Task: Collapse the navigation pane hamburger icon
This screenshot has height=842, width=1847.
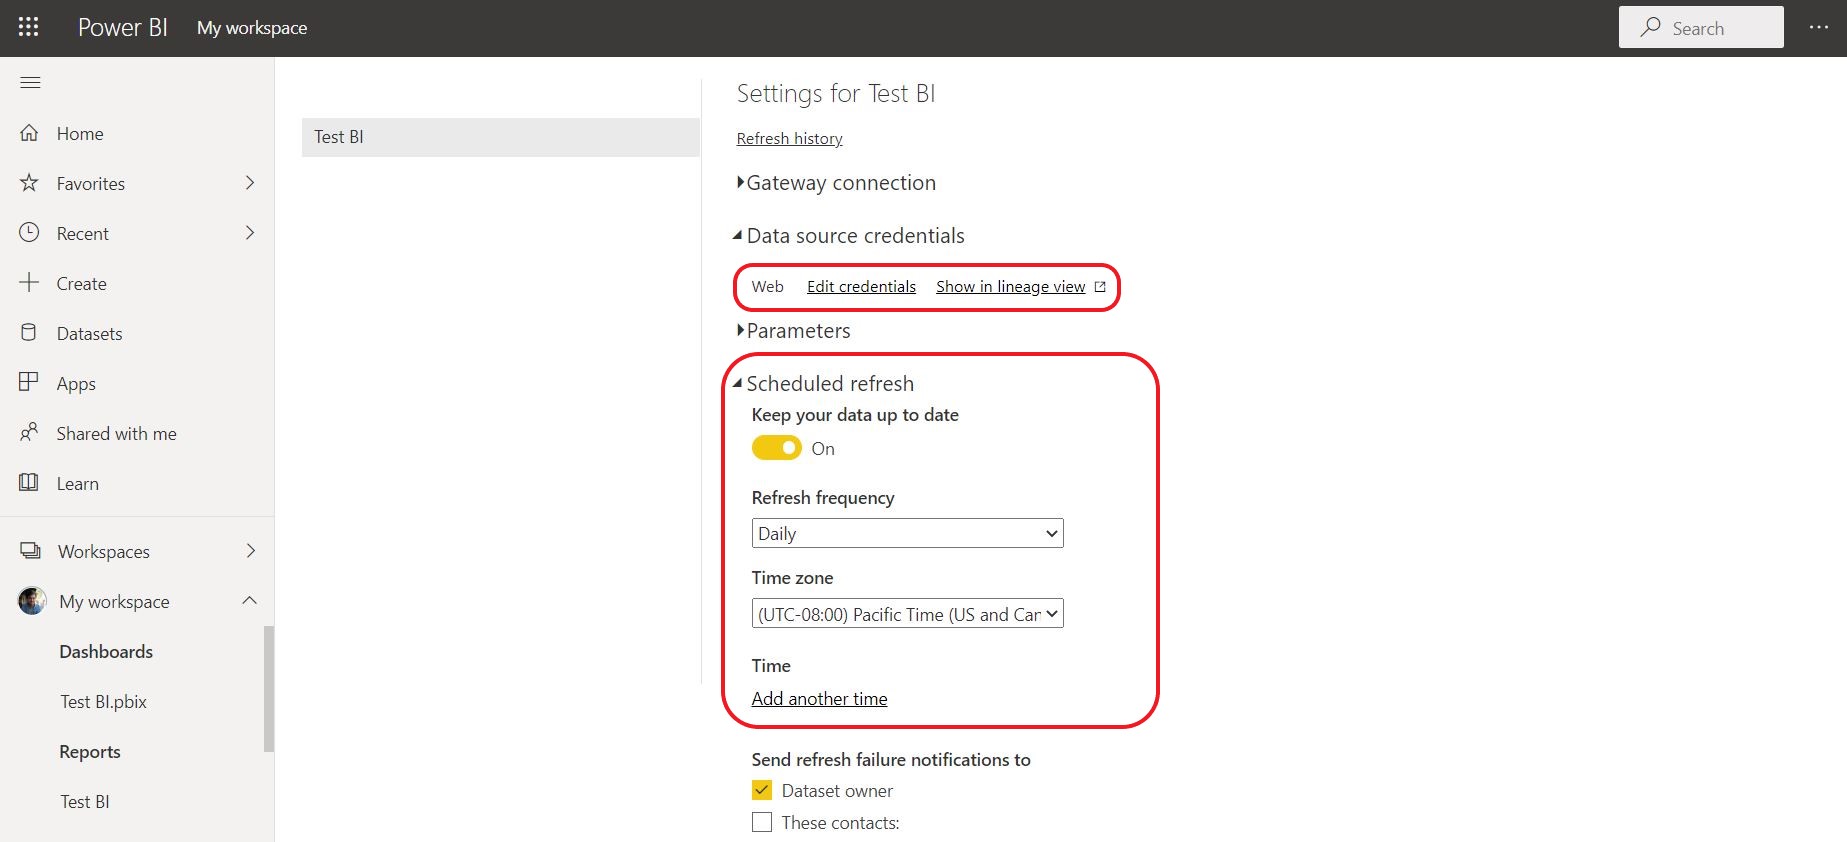Action: tap(30, 82)
